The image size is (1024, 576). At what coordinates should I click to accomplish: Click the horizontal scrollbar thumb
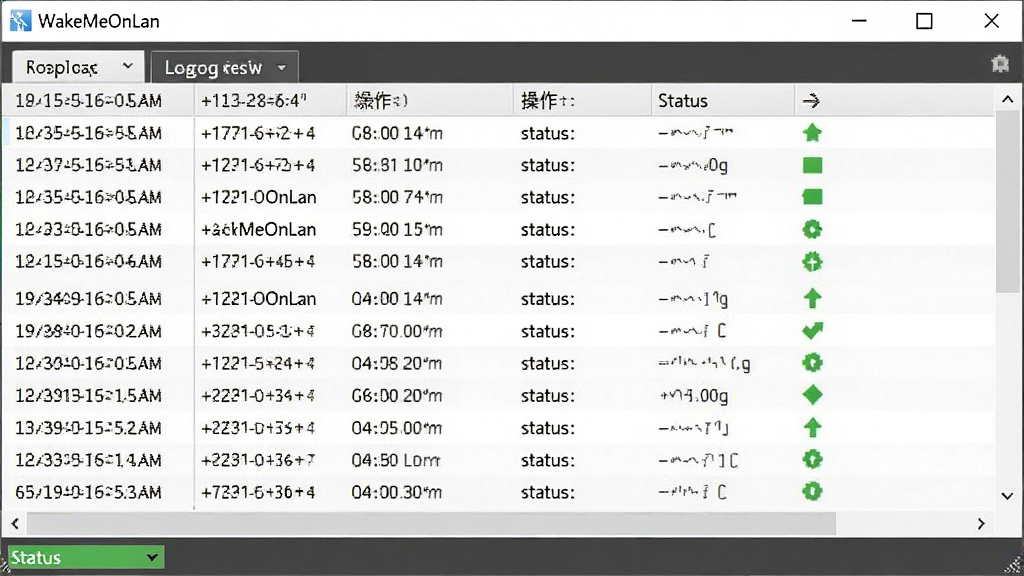pyautogui.click(x=431, y=524)
